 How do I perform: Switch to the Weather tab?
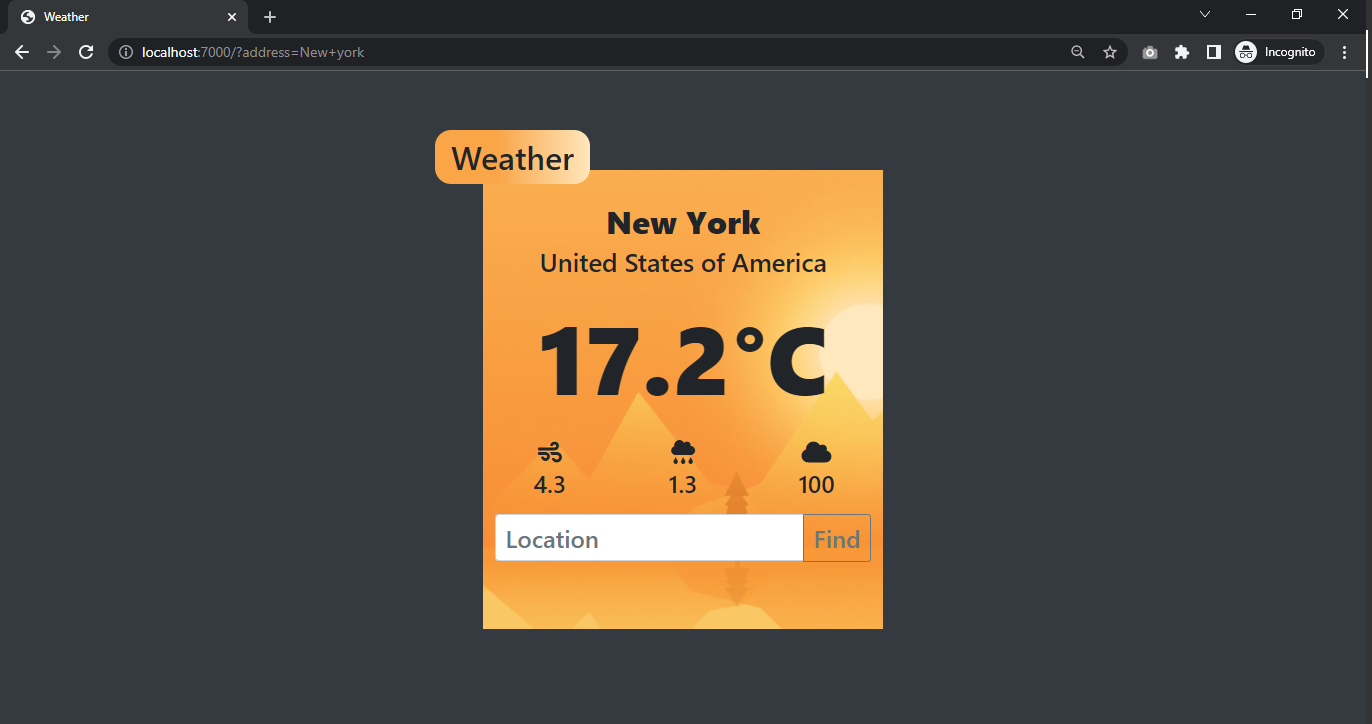(120, 16)
